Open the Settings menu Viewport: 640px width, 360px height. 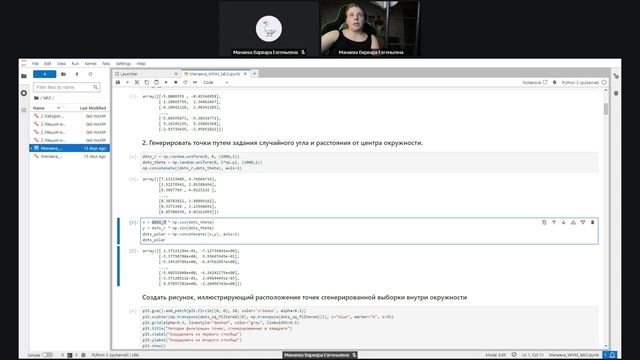tap(123, 64)
